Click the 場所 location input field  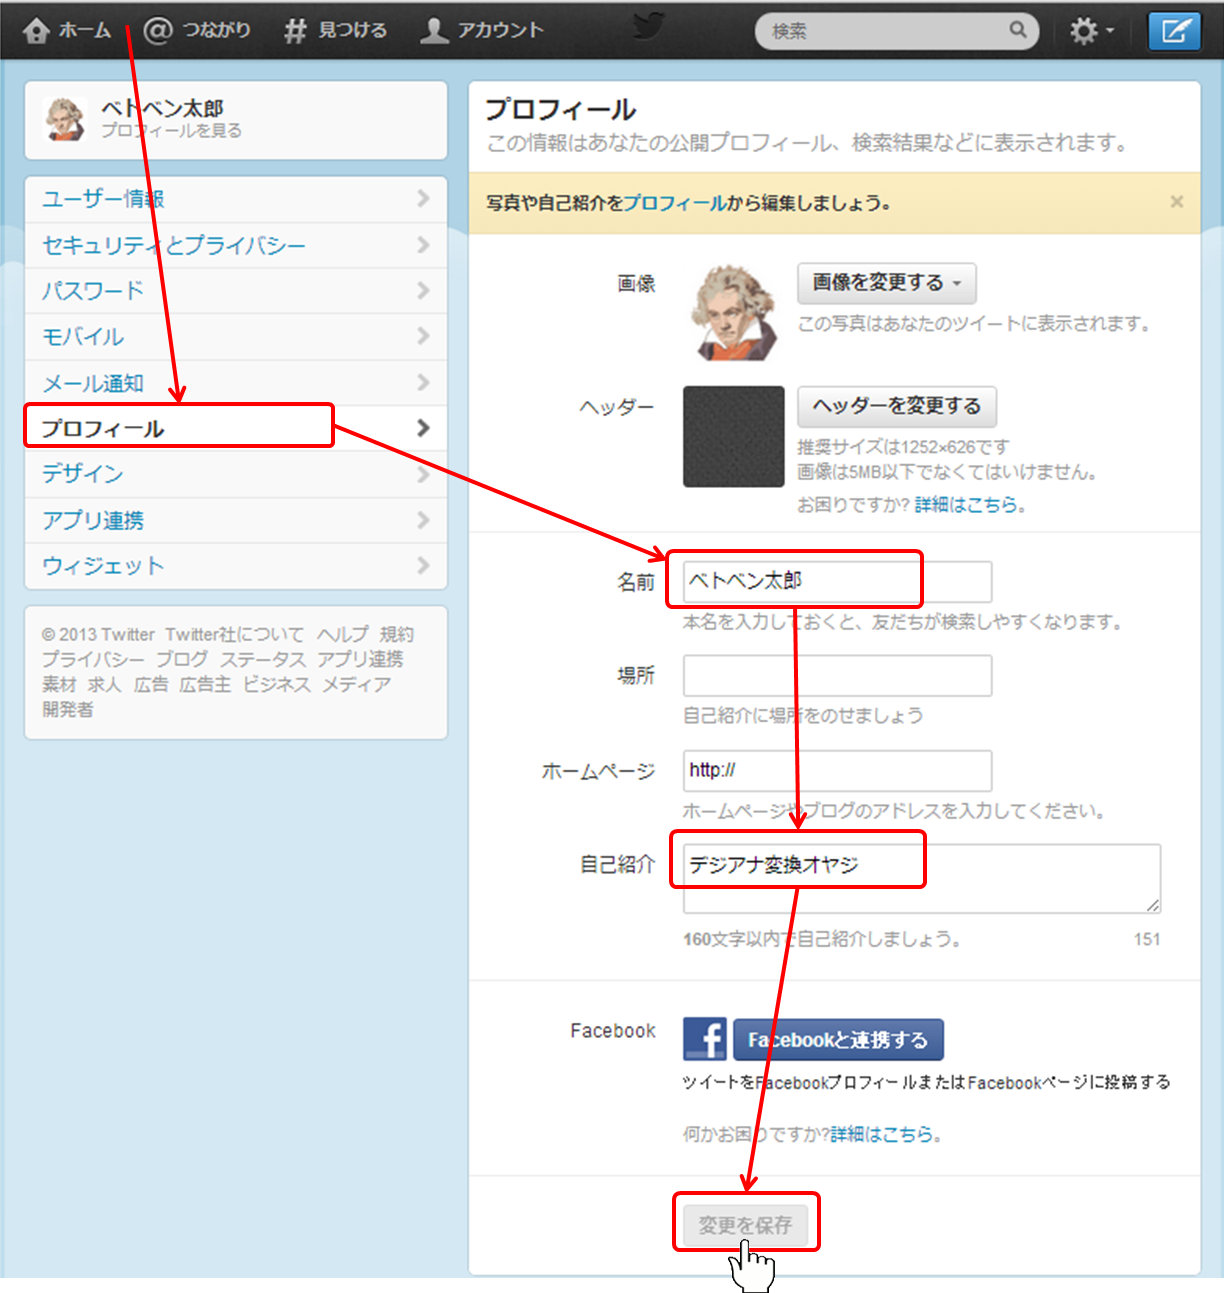coord(837,676)
